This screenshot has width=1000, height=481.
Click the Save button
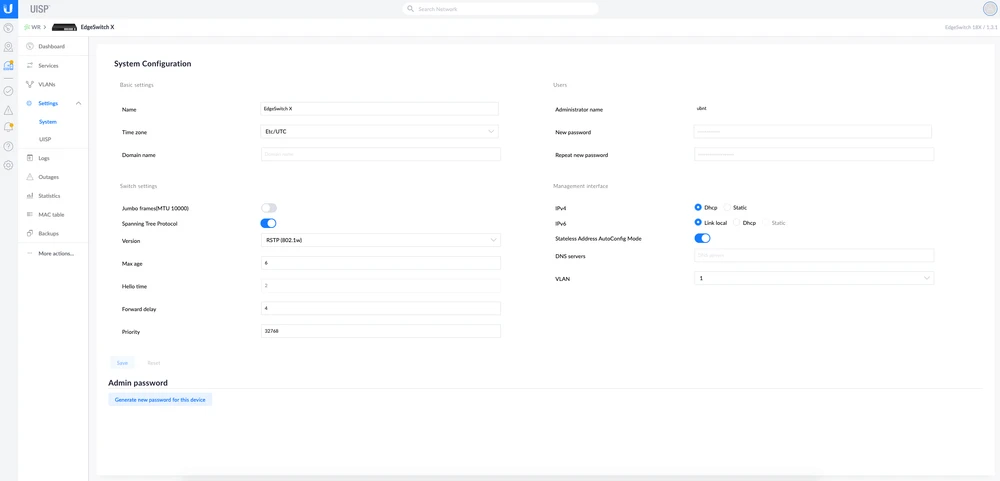[x=122, y=363]
